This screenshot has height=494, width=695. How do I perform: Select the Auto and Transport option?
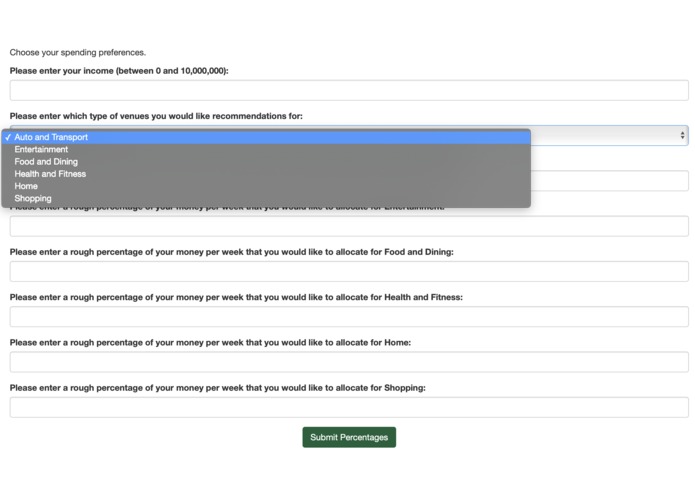pos(266,137)
